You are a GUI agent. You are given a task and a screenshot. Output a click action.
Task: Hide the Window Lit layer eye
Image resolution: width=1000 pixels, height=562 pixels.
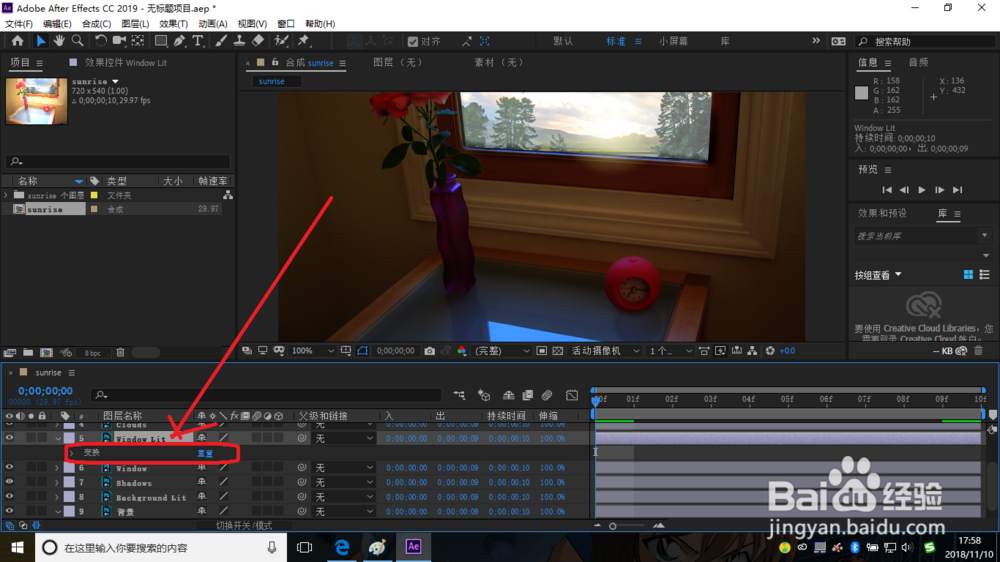coord(9,438)
